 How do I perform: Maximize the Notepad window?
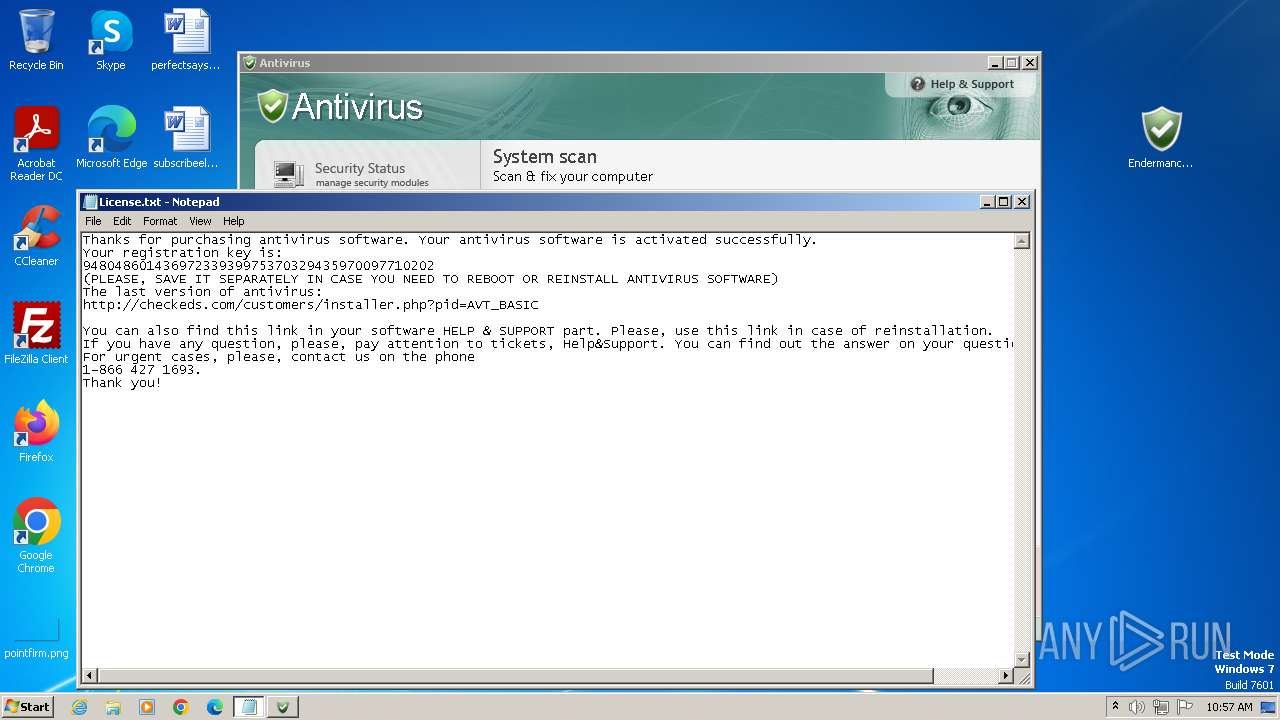pos(1004,202)
